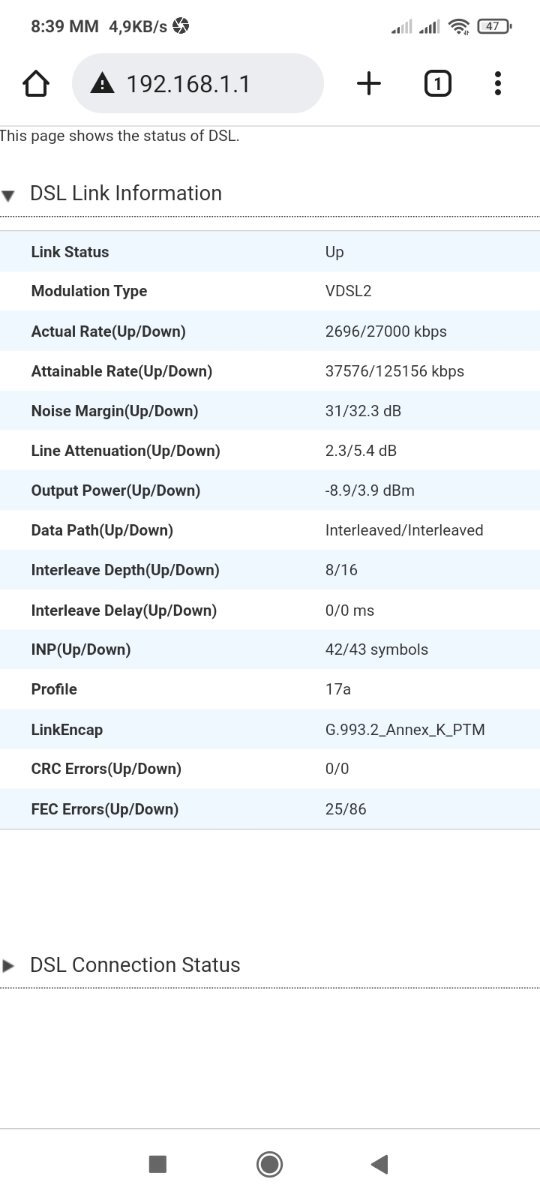Collapse the DSL Link Information section arrow
Screen dimensions: 540x1200
point(9,196)
